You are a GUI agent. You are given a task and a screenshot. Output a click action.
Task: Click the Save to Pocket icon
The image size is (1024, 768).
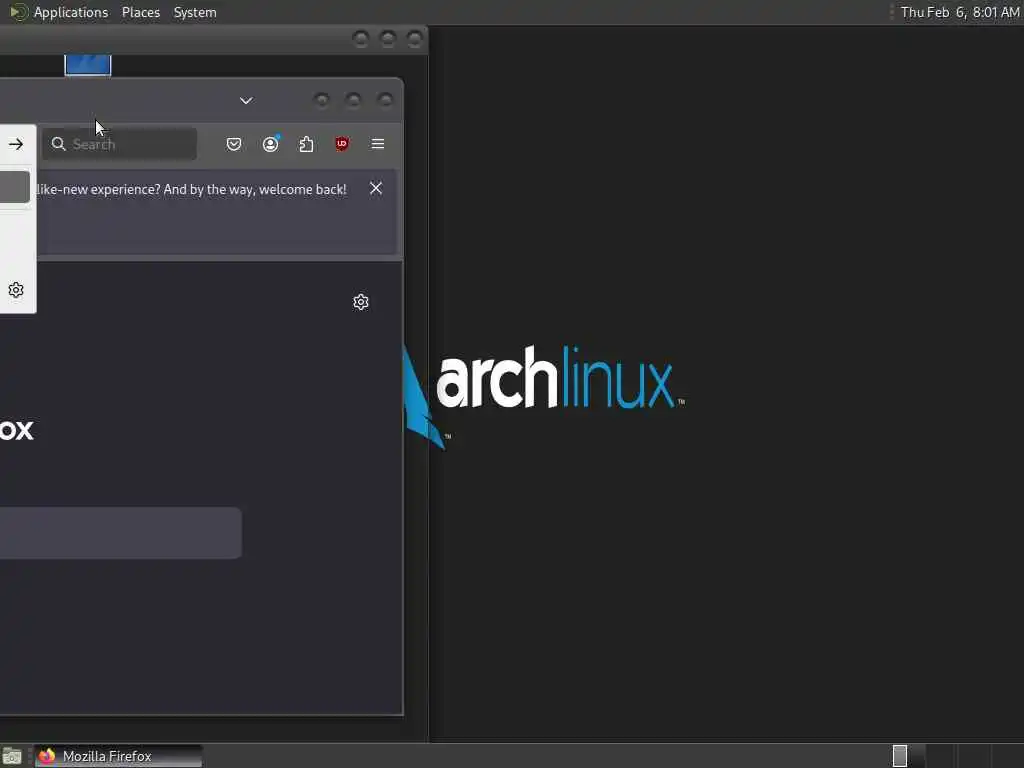[x=234, y=144]
